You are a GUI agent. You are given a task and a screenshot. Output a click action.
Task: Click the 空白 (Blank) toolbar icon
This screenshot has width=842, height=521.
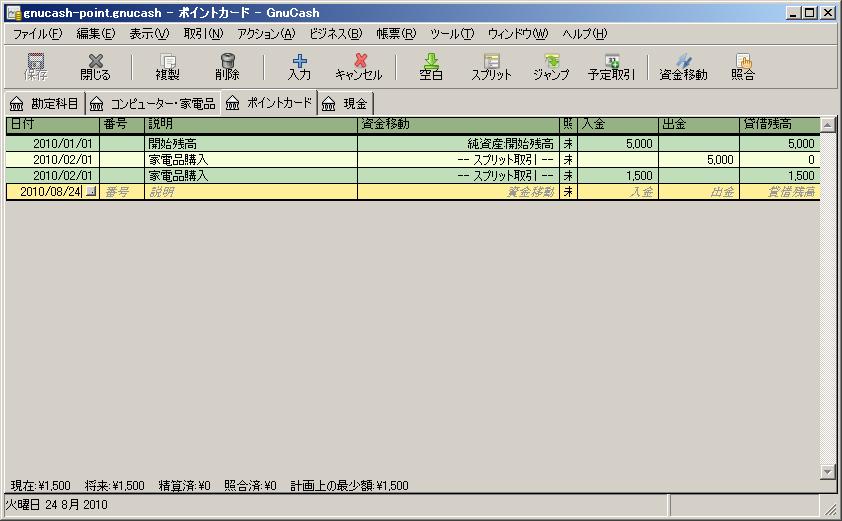point(431,67)
